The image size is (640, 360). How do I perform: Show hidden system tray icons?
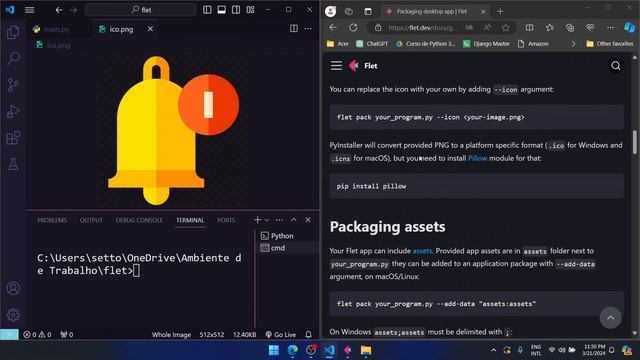pos(493,350)
